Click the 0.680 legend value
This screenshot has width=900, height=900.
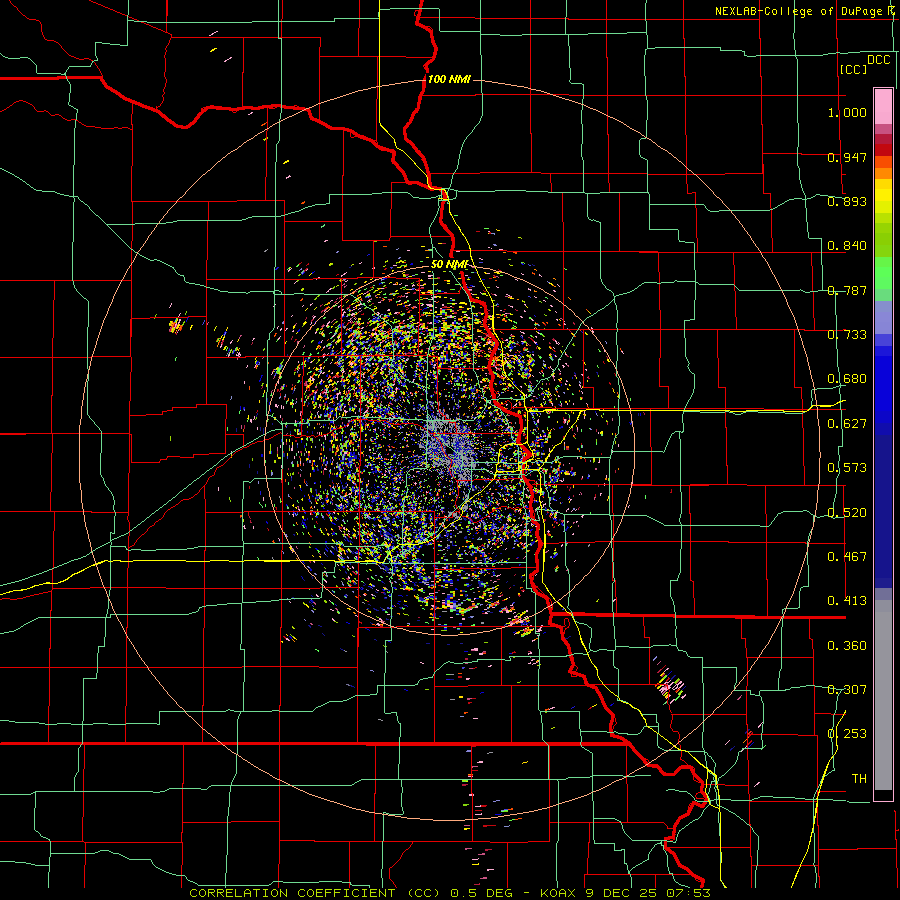tap(847, 379)
